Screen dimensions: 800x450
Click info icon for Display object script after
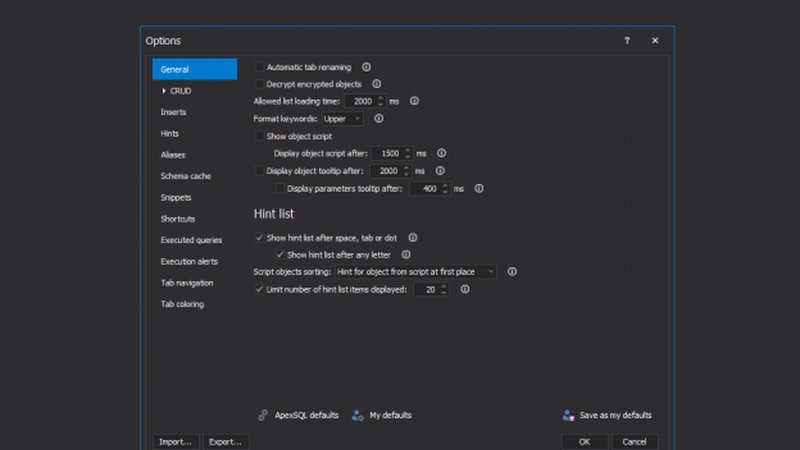pos(441,153)
